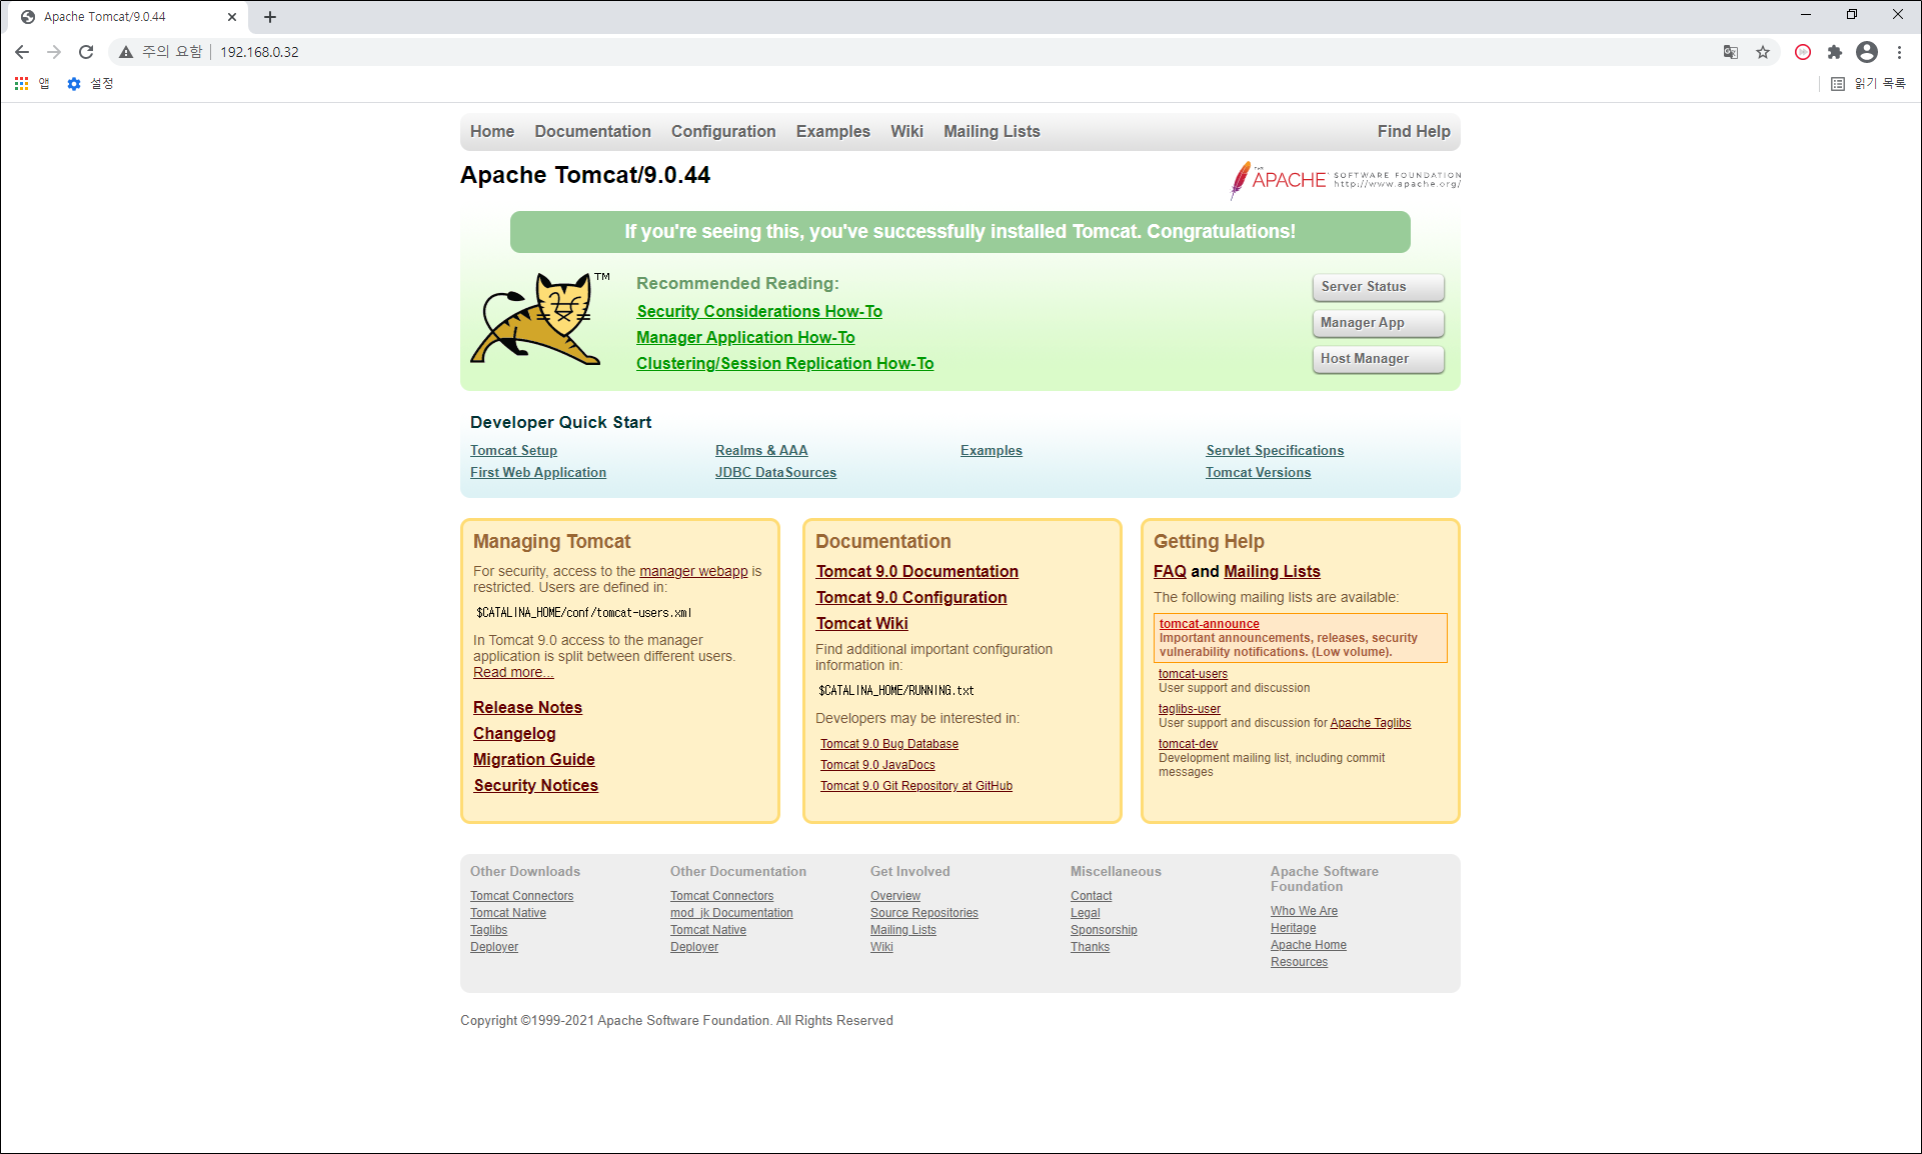Open the translate page icon

click(x=1730, y=52)
